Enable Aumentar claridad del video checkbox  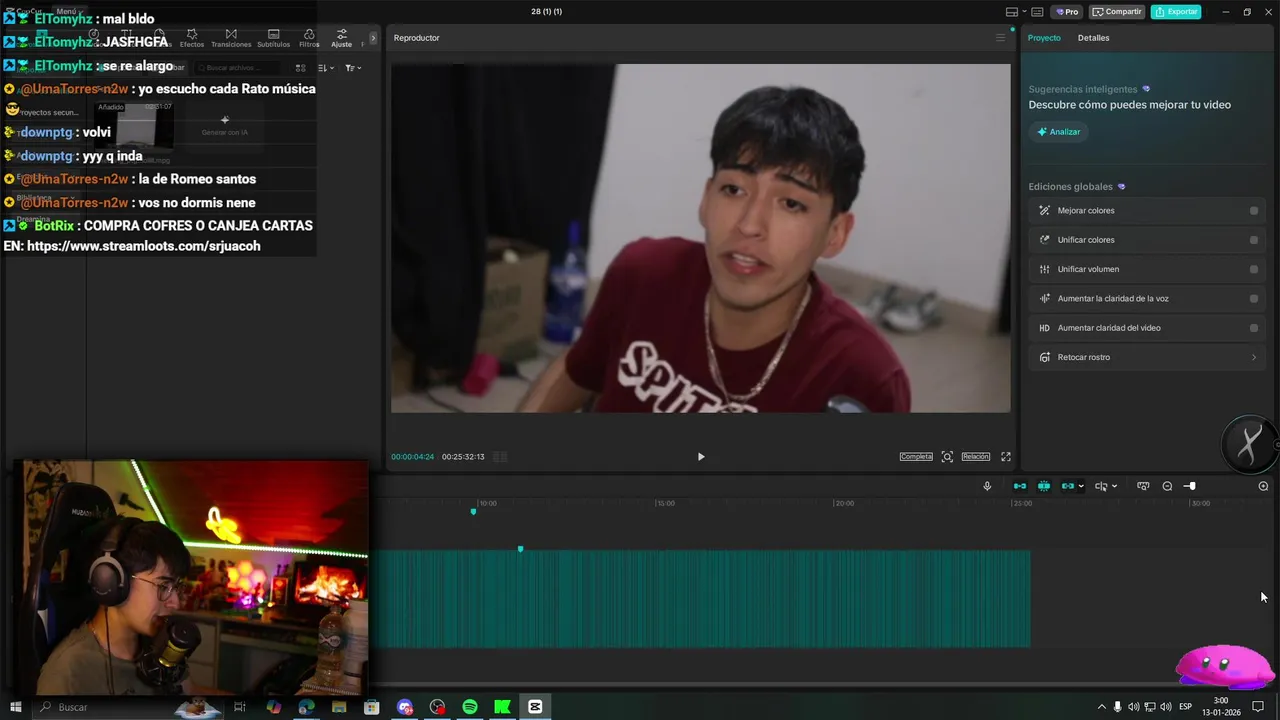[x=1254, y=328]
